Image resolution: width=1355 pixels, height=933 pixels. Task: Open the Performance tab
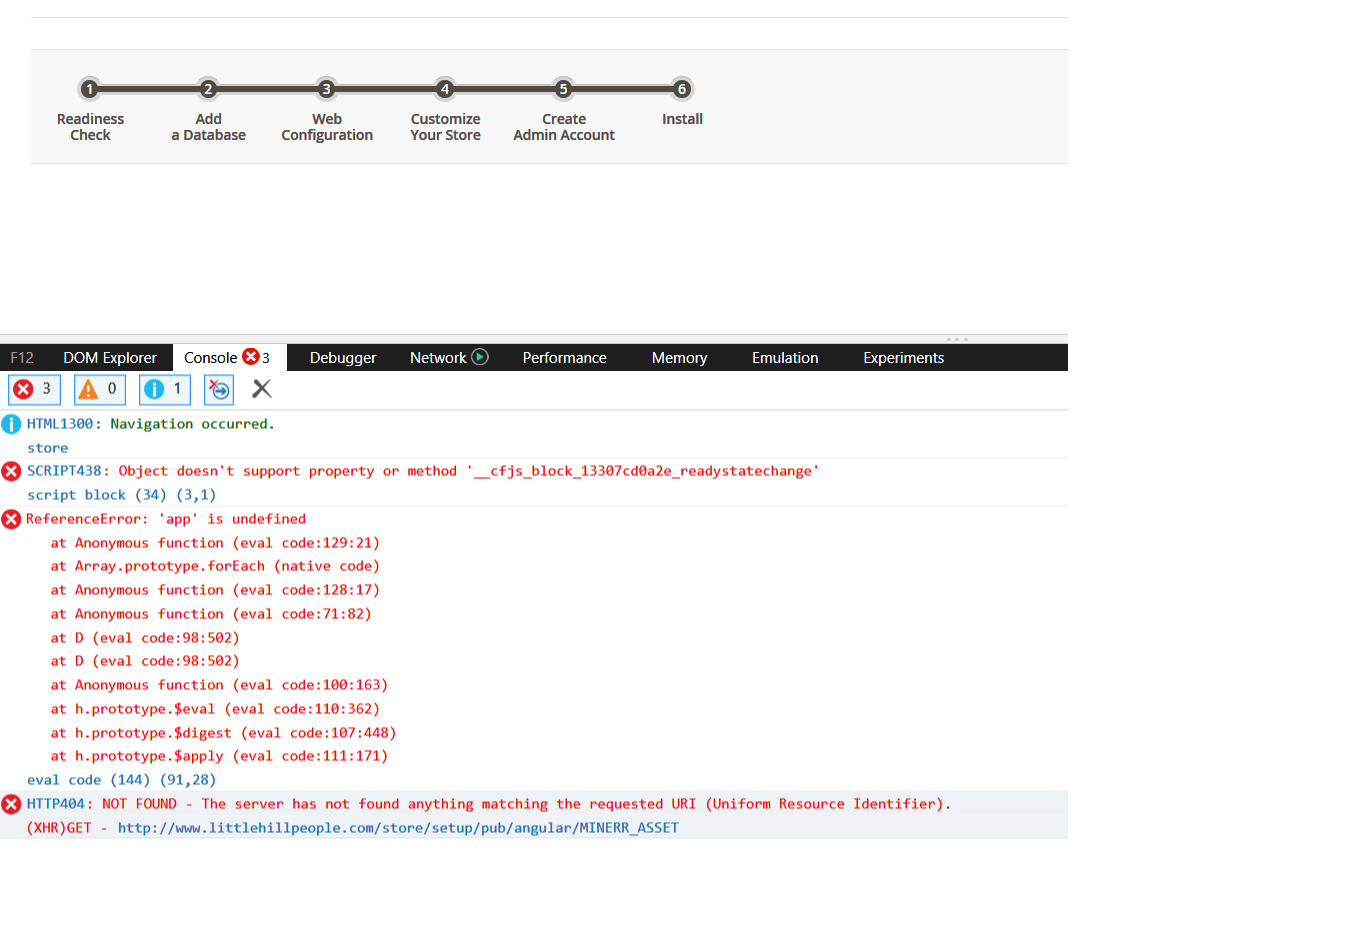point(564,358)
